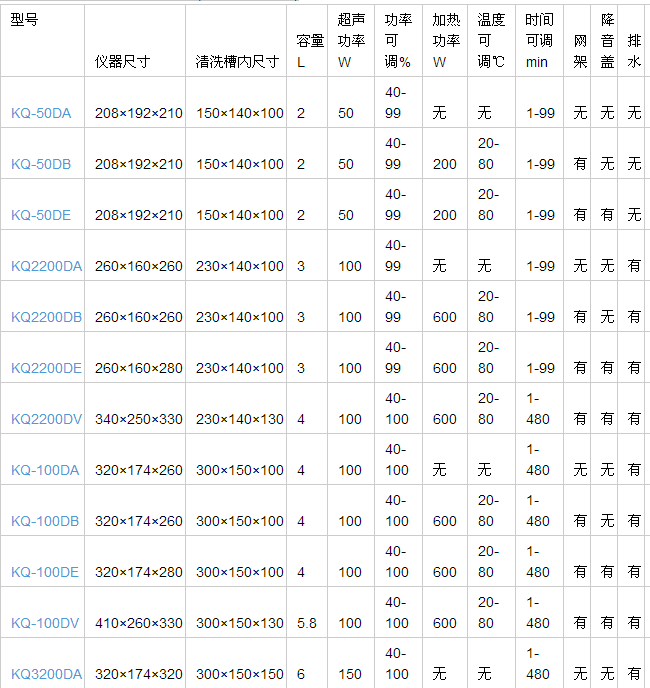This screenshot has height=688, width=650.
Task: Select the 加热功率 W column header
Action: [445, 41]
